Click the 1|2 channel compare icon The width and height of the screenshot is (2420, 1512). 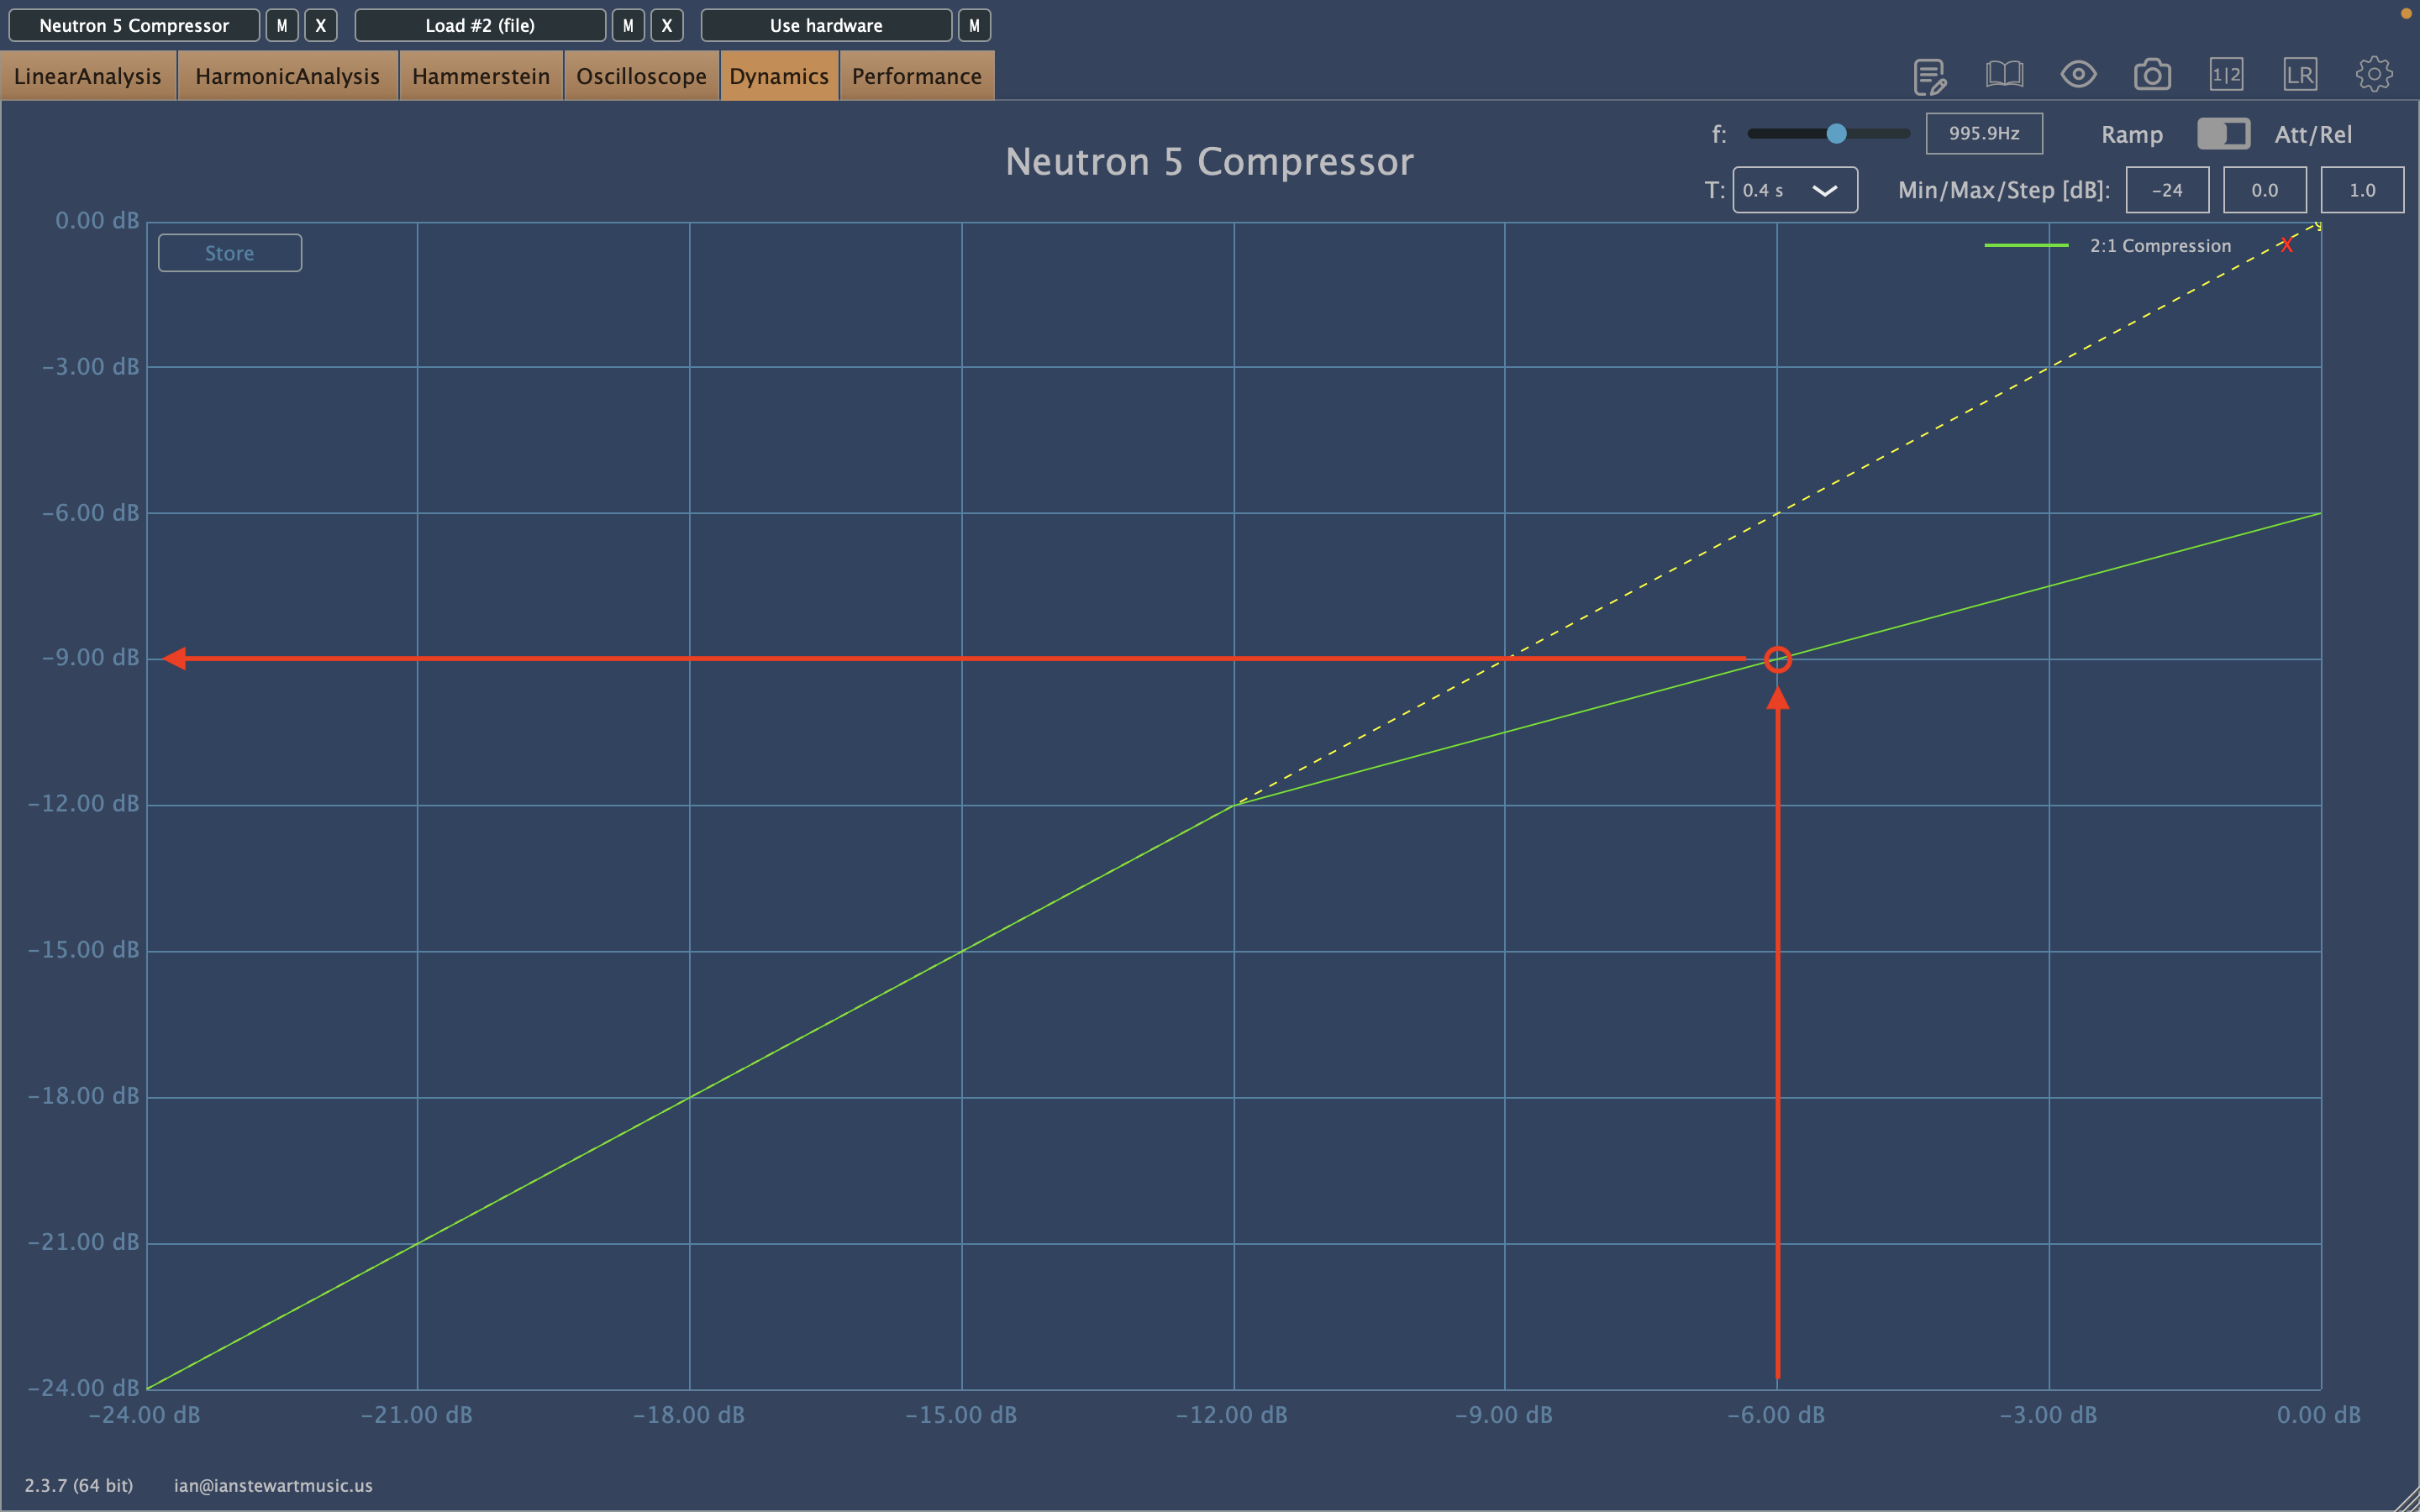2226,74
